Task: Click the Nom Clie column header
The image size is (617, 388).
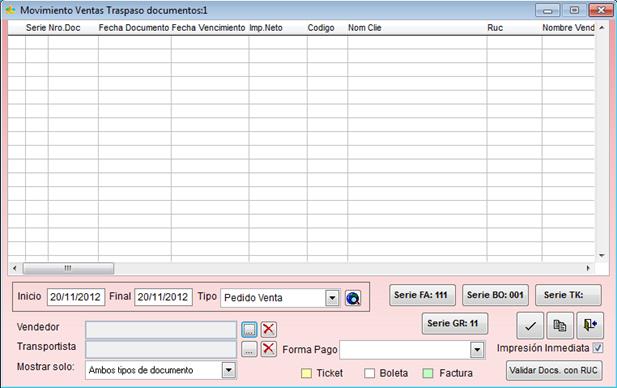Action: 365,28
